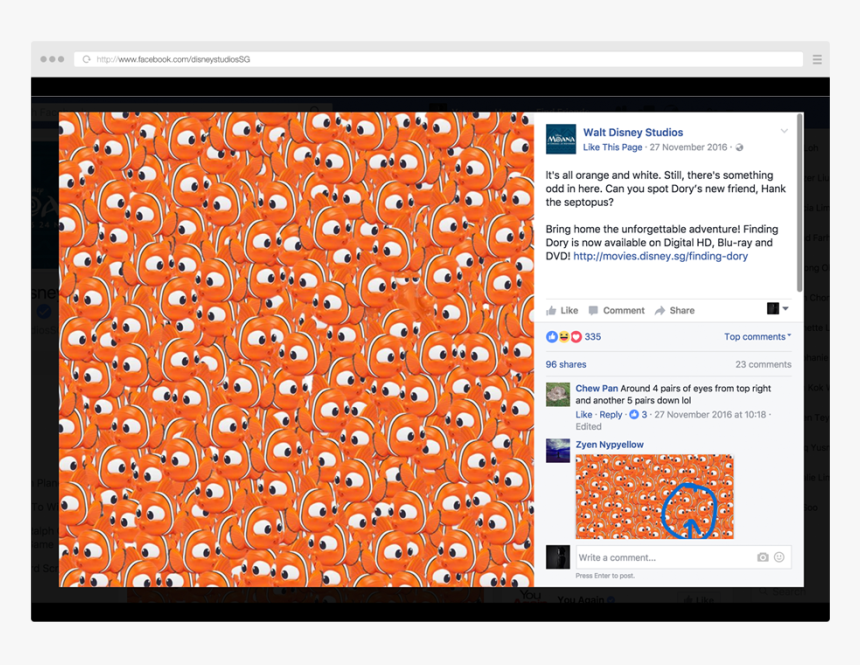The image size is (860, 665).
Task: View 3 likes on Chew Pan's comment
Action: tap(638, 415)
